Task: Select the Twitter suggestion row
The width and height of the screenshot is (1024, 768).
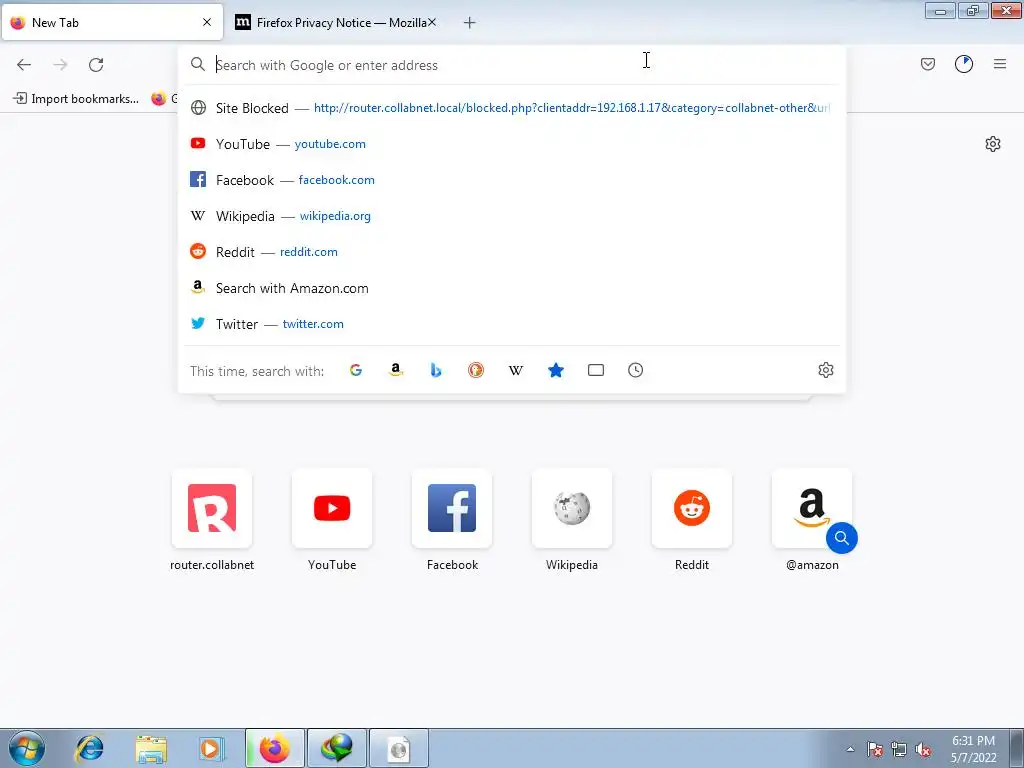Action: tap(511, 324)
